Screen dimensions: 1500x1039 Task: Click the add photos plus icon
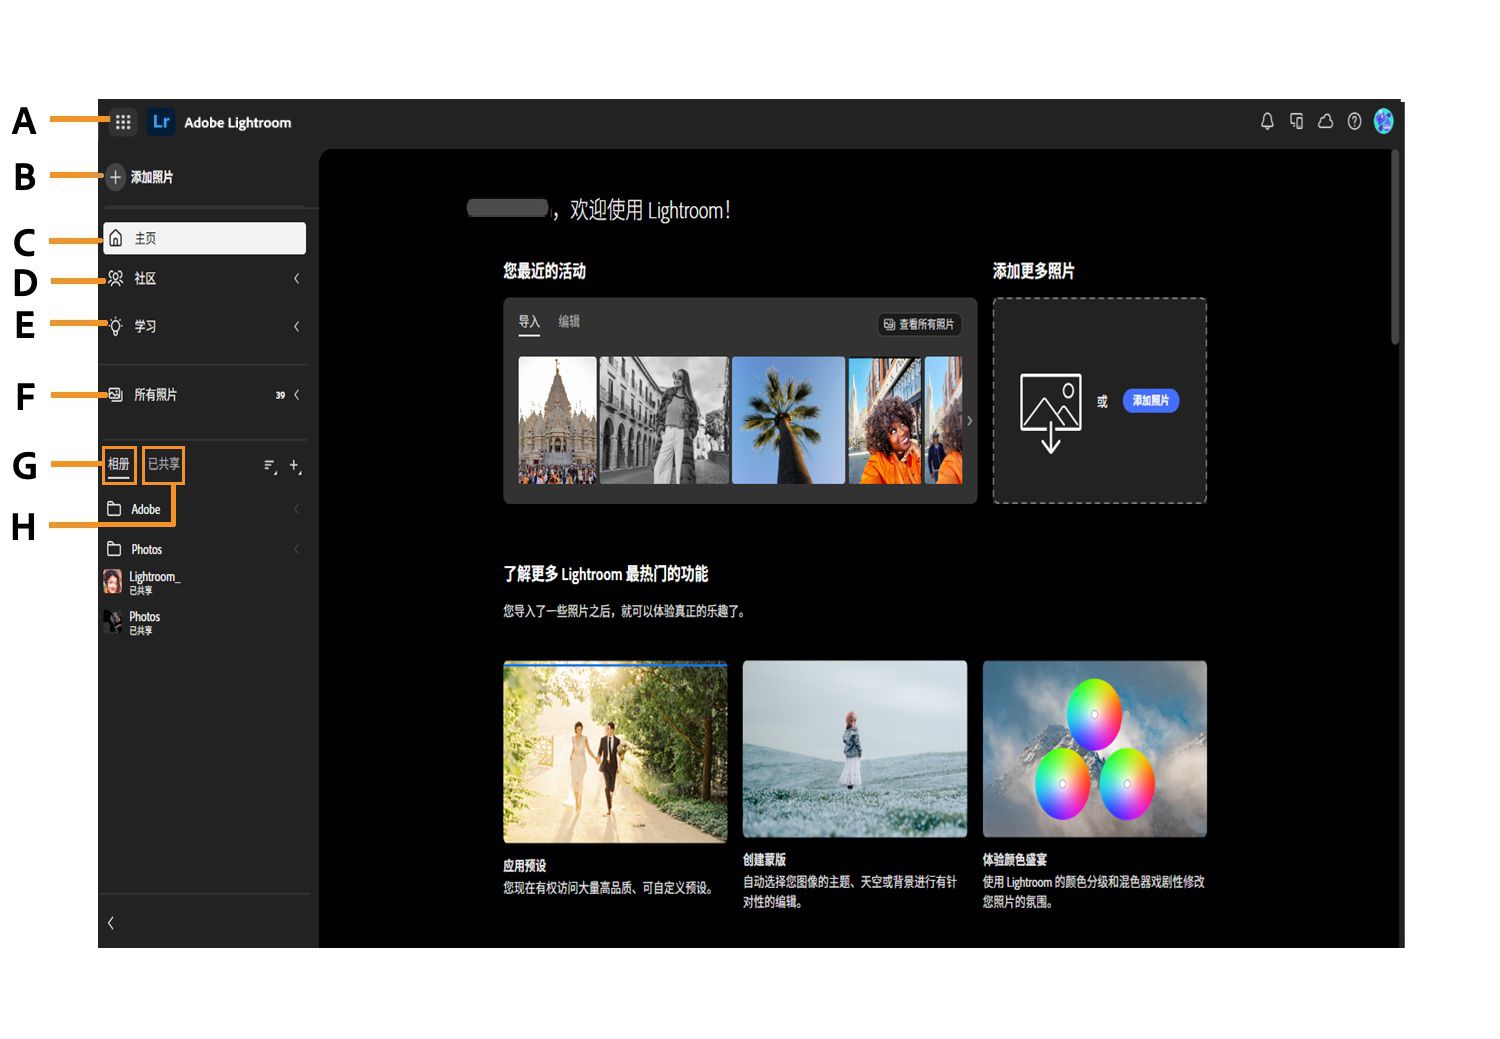(117, 176)
